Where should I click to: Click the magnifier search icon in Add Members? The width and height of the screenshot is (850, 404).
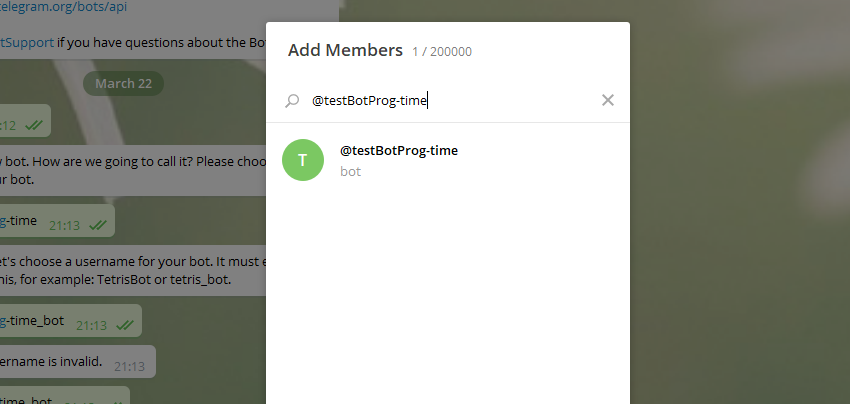click(x=292, y=100)
